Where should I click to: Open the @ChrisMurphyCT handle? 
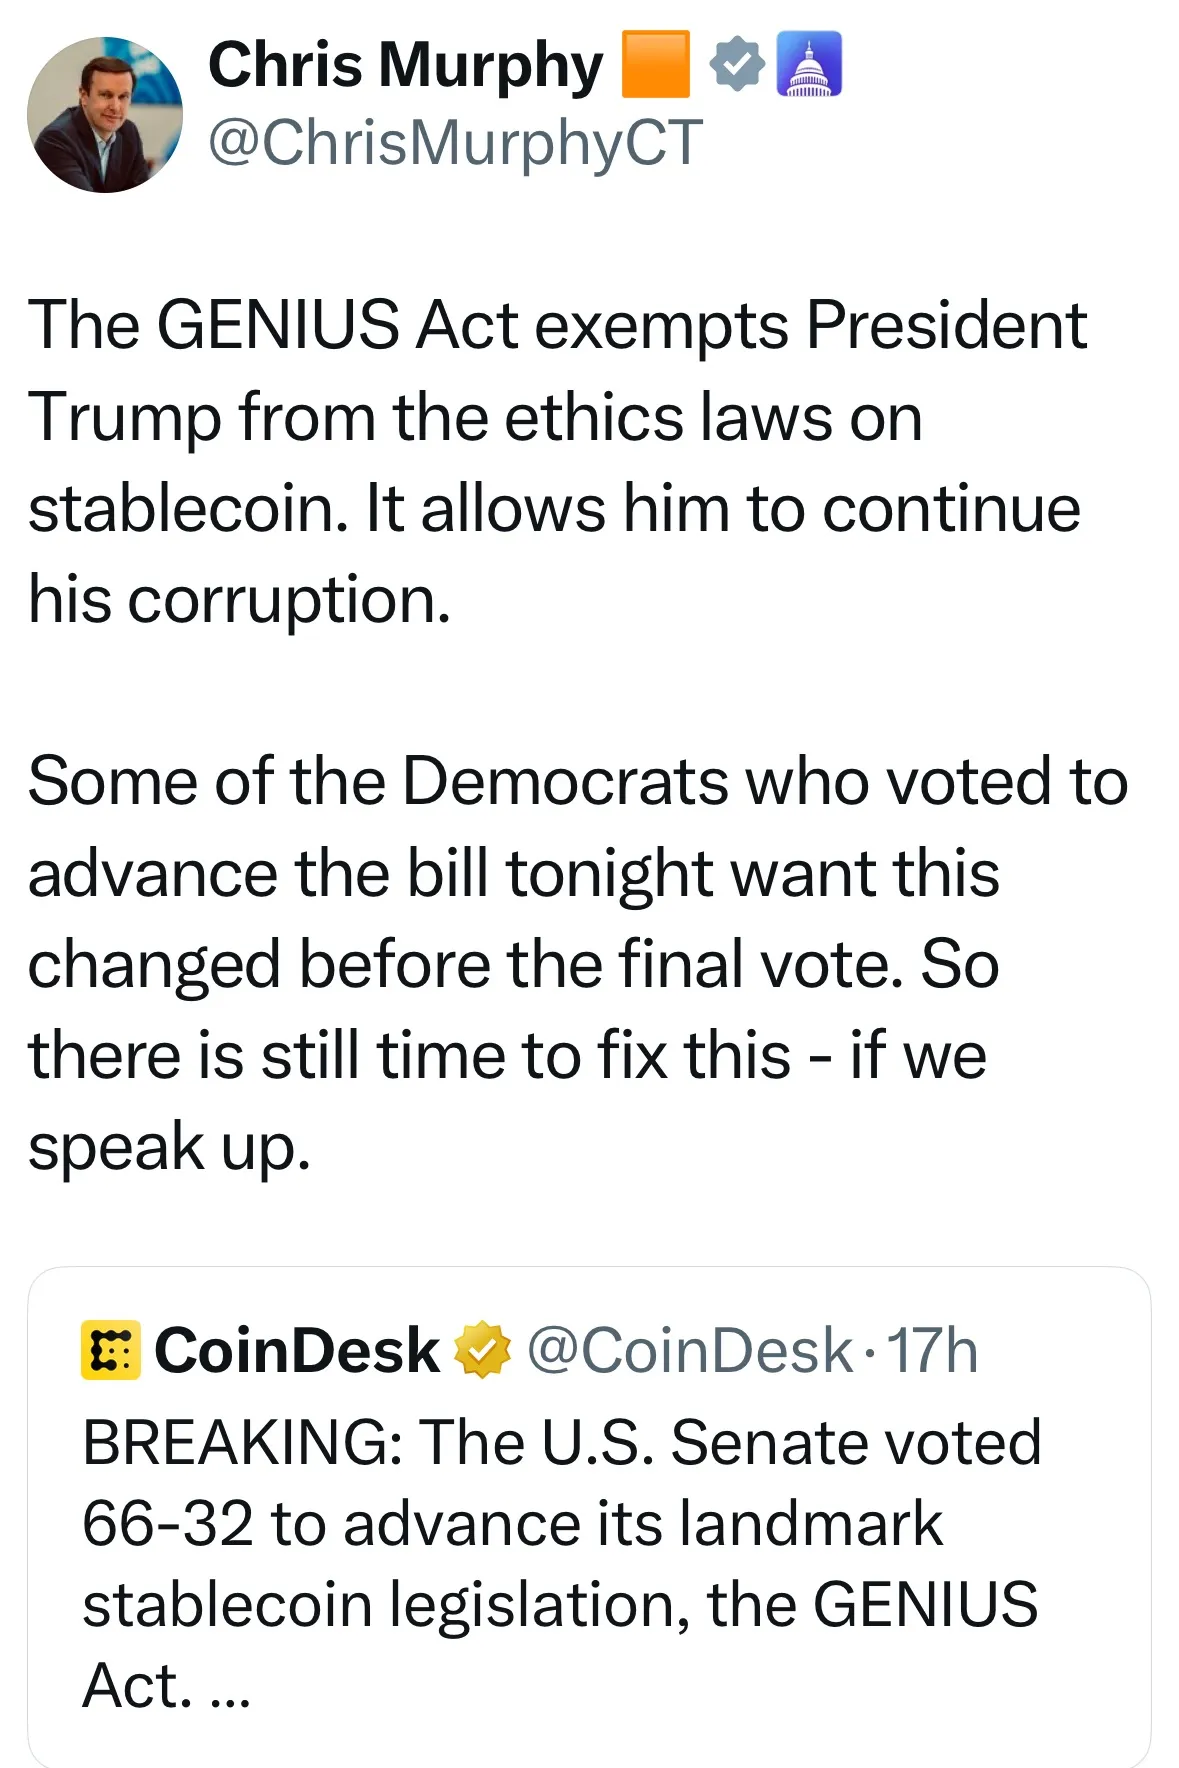(455, 142)
